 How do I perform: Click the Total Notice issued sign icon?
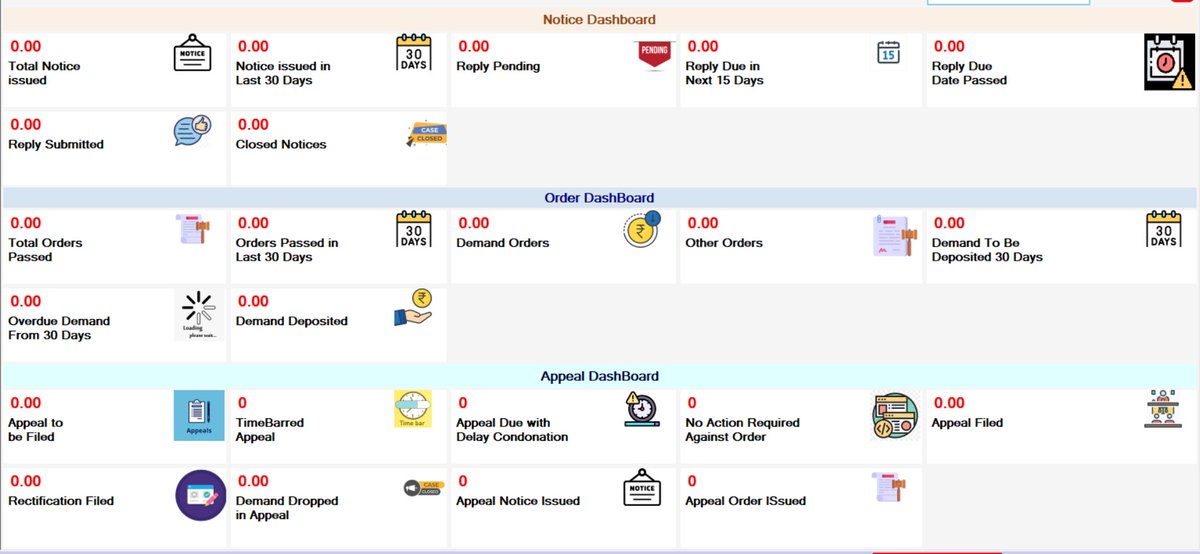click(x=193, y=53)
